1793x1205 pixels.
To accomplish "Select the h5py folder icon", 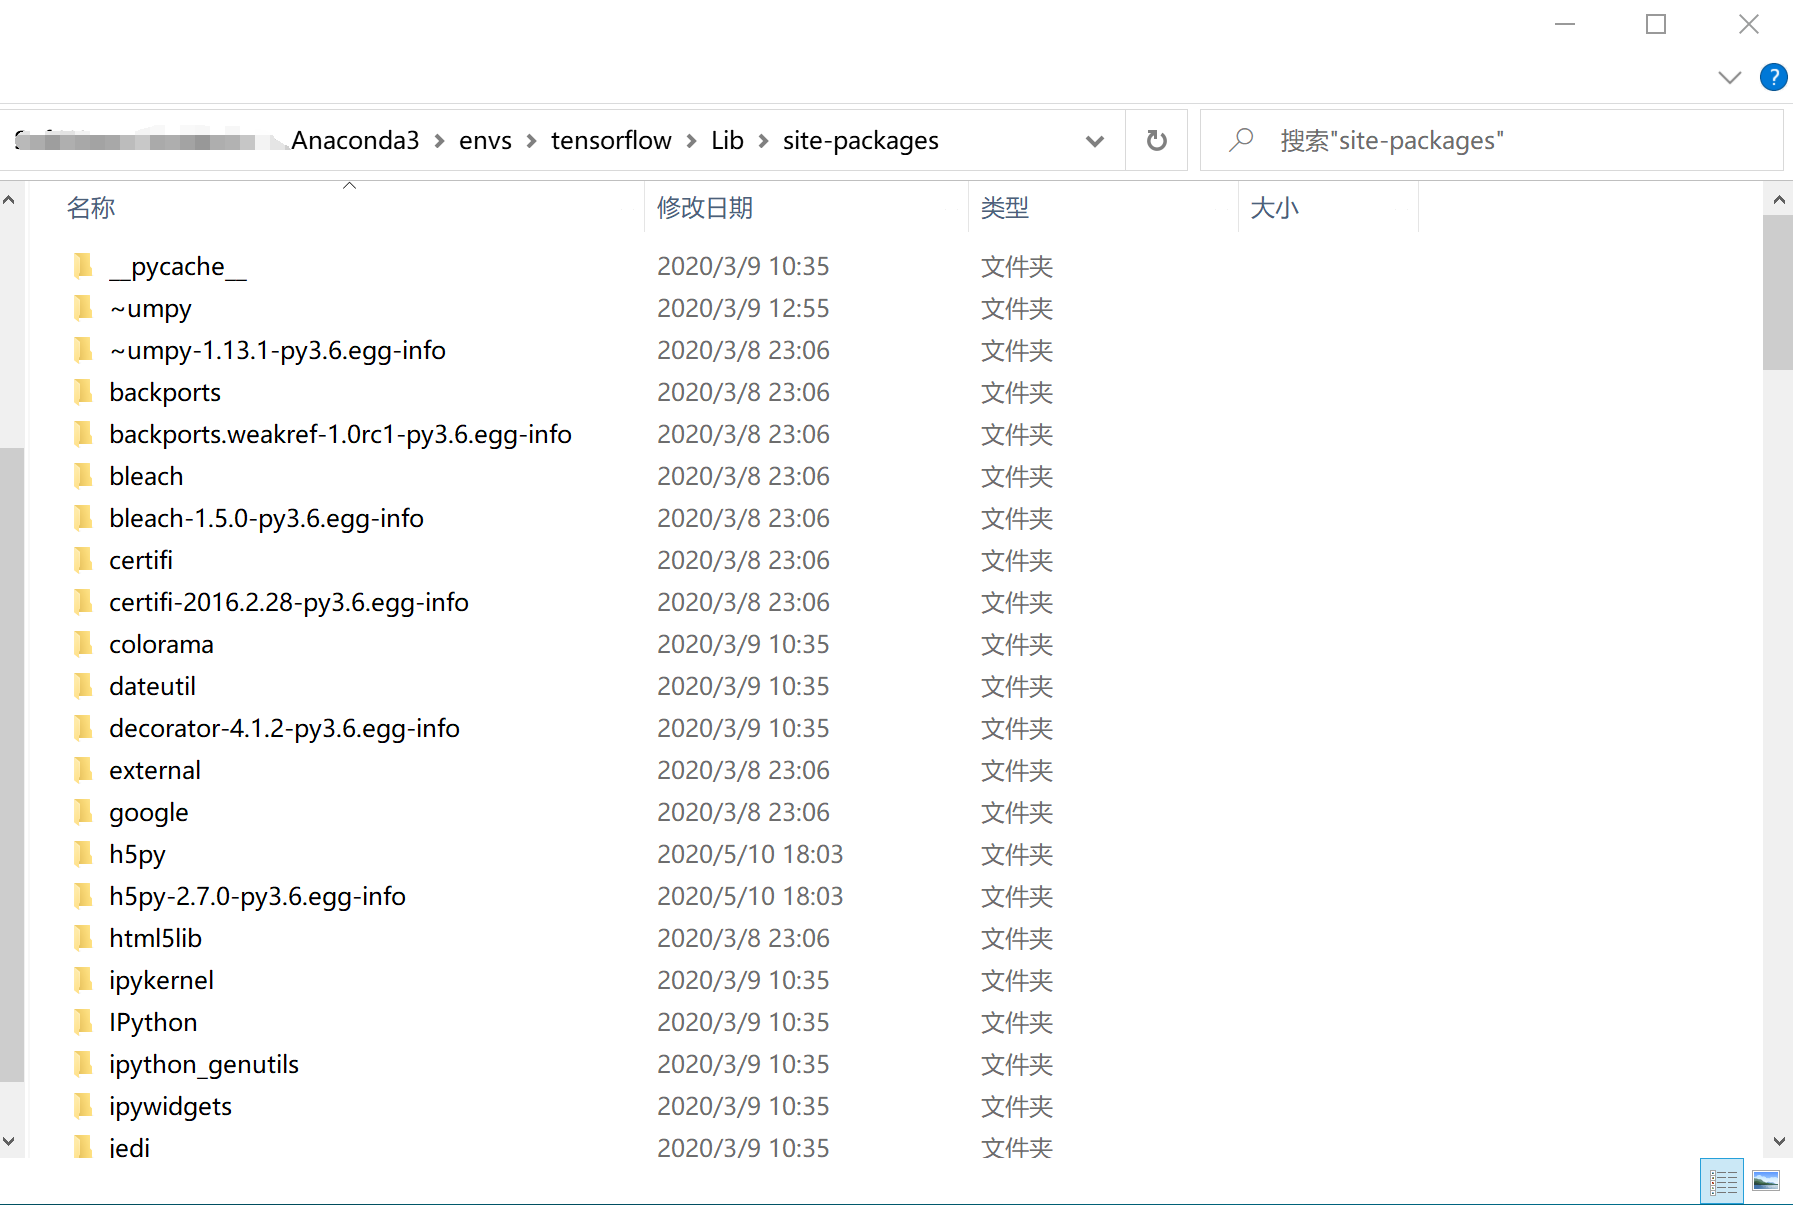I will tap(83, 854).
